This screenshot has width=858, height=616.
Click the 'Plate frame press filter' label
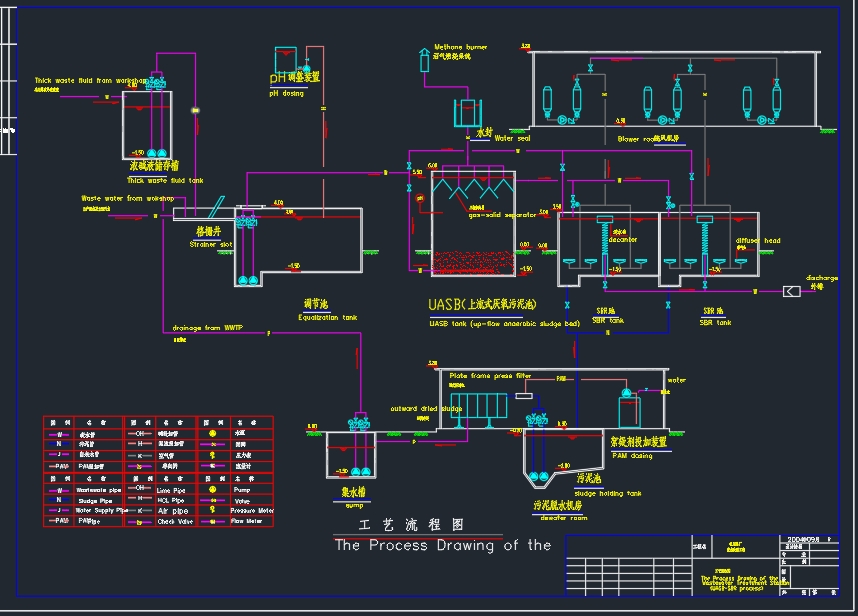490,376
